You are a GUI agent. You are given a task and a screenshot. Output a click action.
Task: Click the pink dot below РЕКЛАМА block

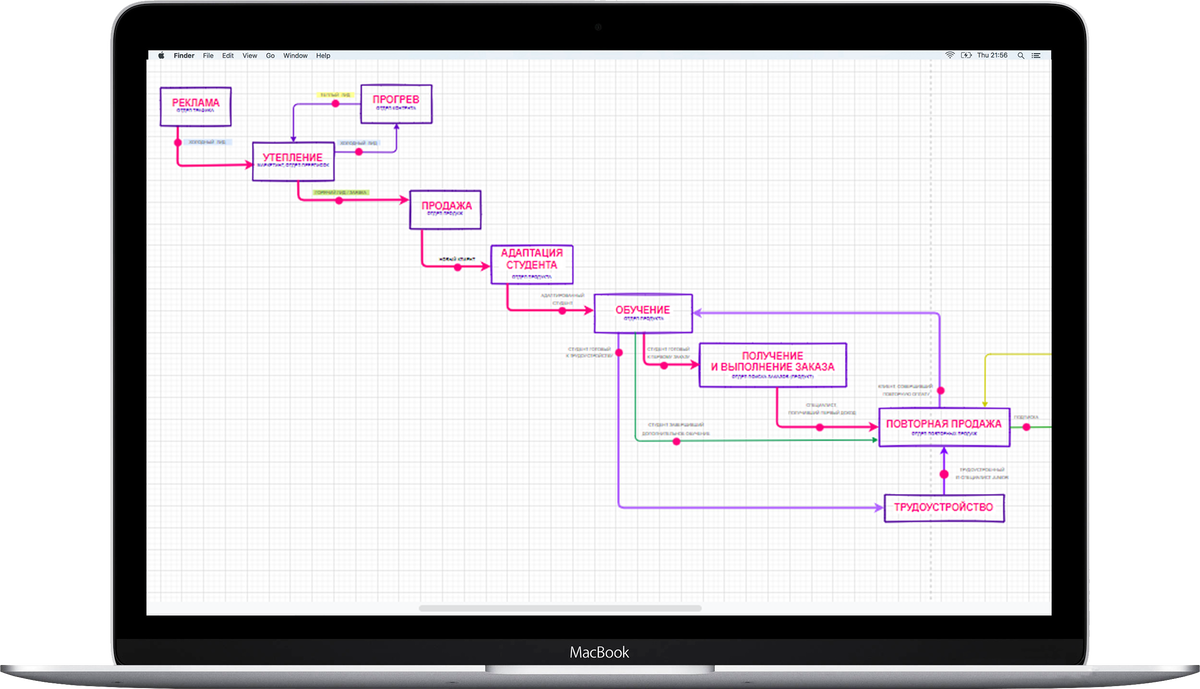[178, 142]
